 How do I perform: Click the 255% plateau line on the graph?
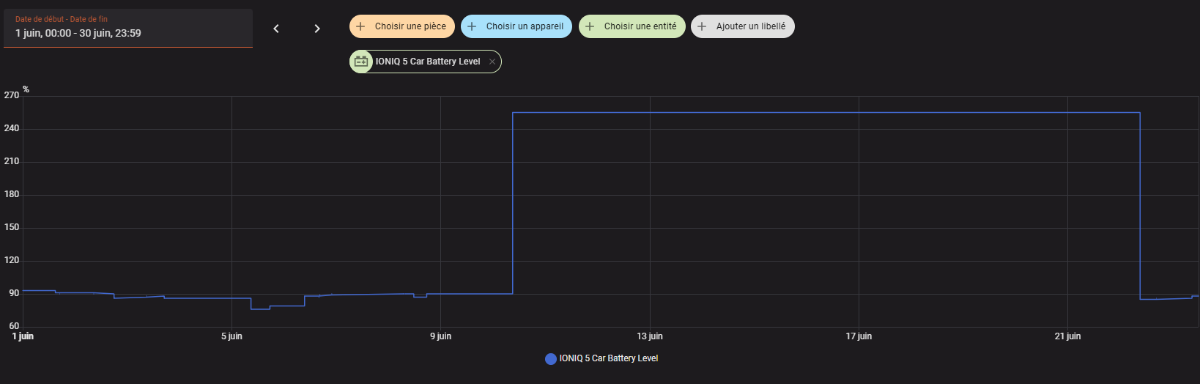826,112
